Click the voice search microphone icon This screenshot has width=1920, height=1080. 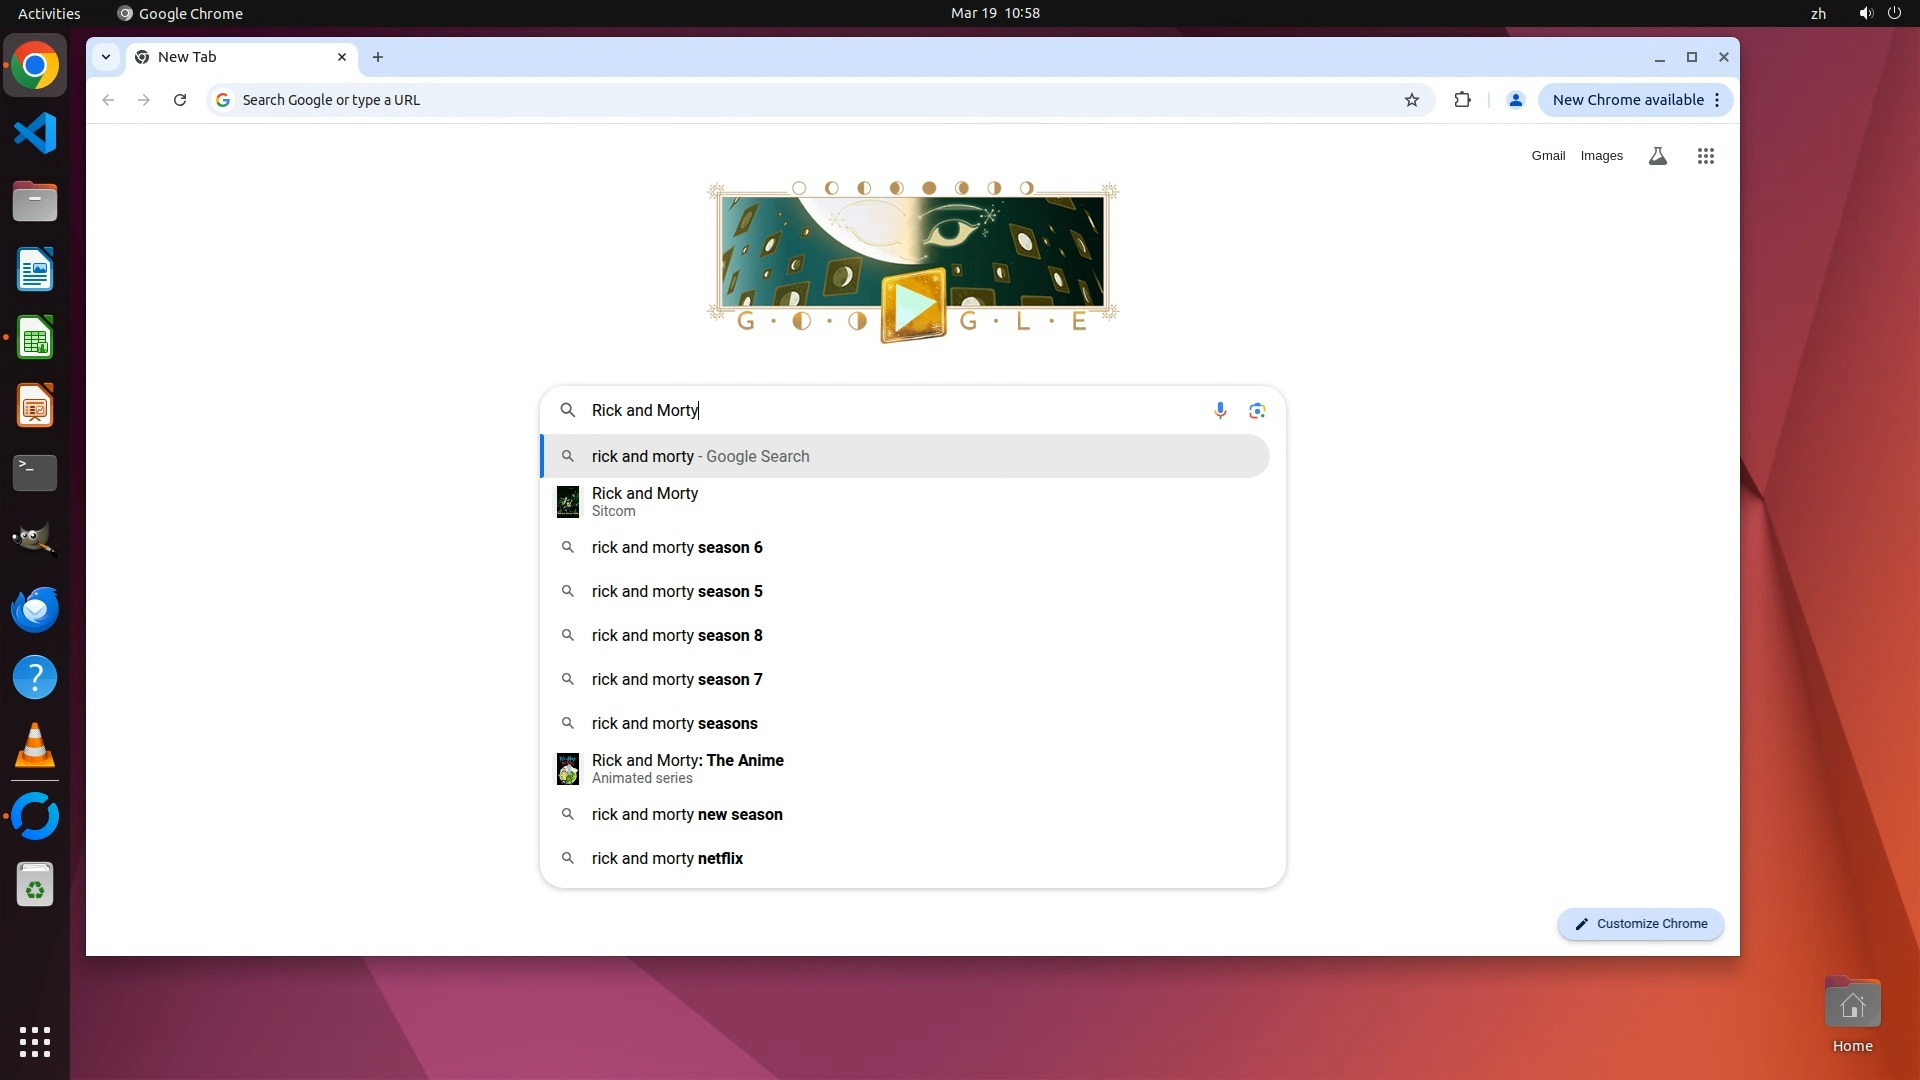[x=1220, y=411]
